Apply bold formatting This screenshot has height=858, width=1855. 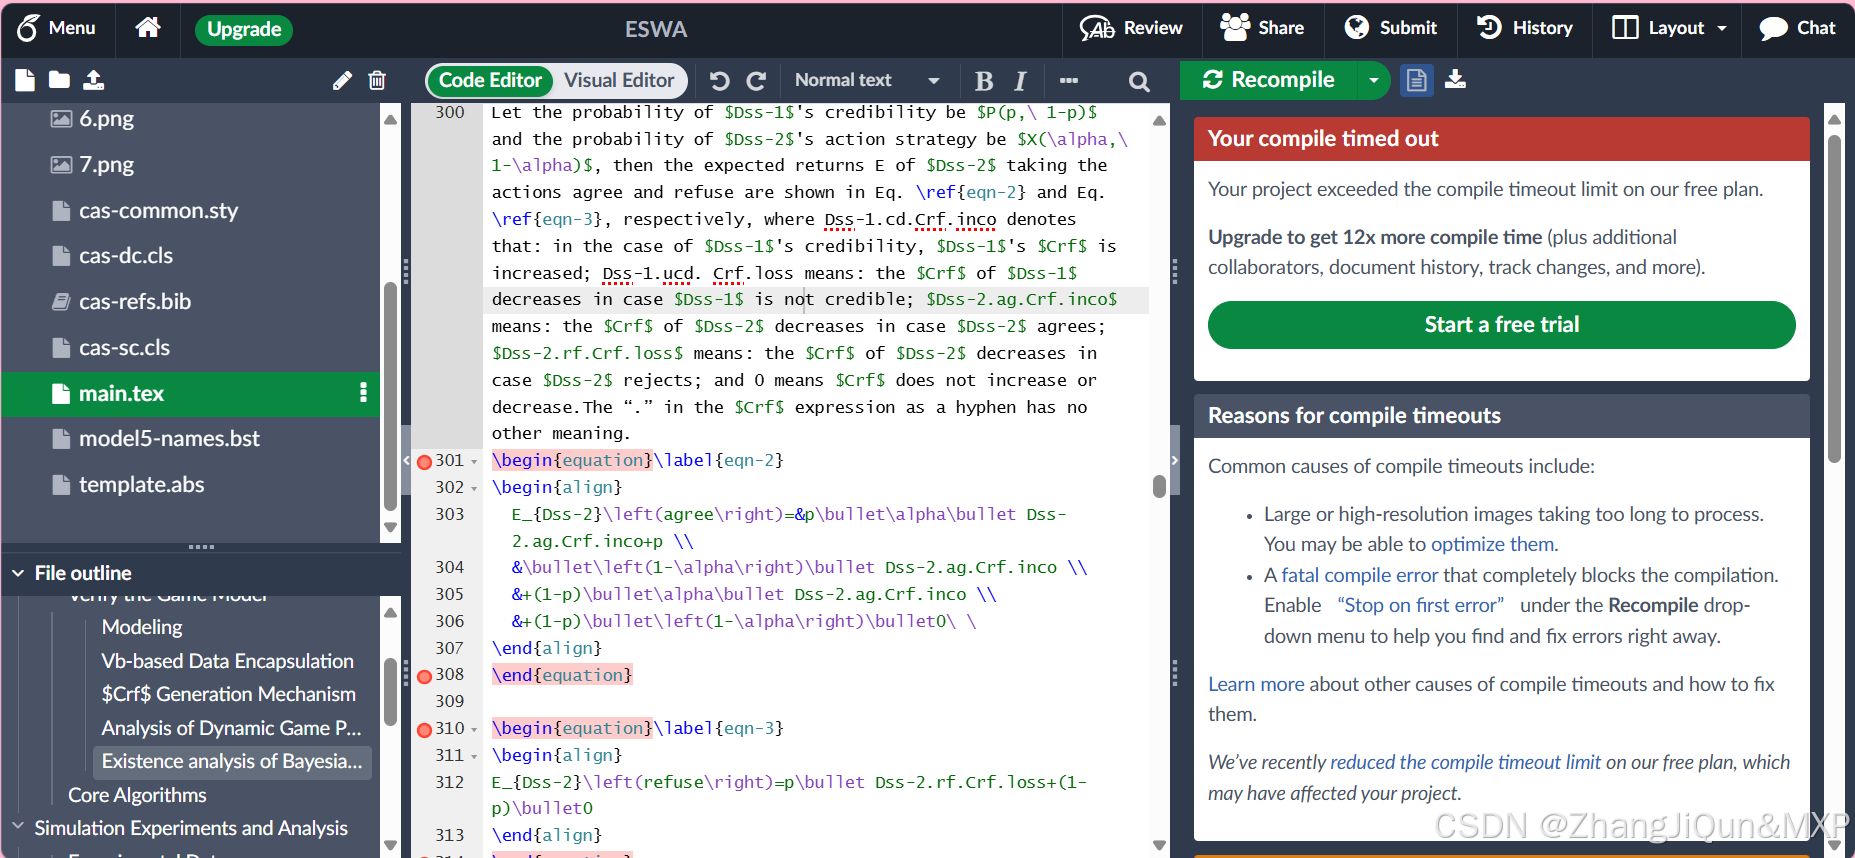984,81
